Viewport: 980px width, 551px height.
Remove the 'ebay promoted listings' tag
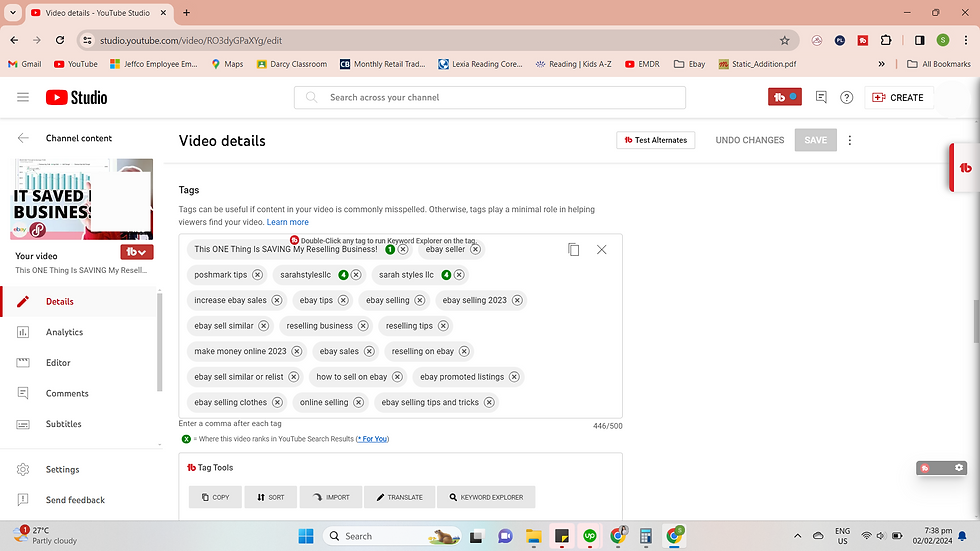[x=514, y=377]
